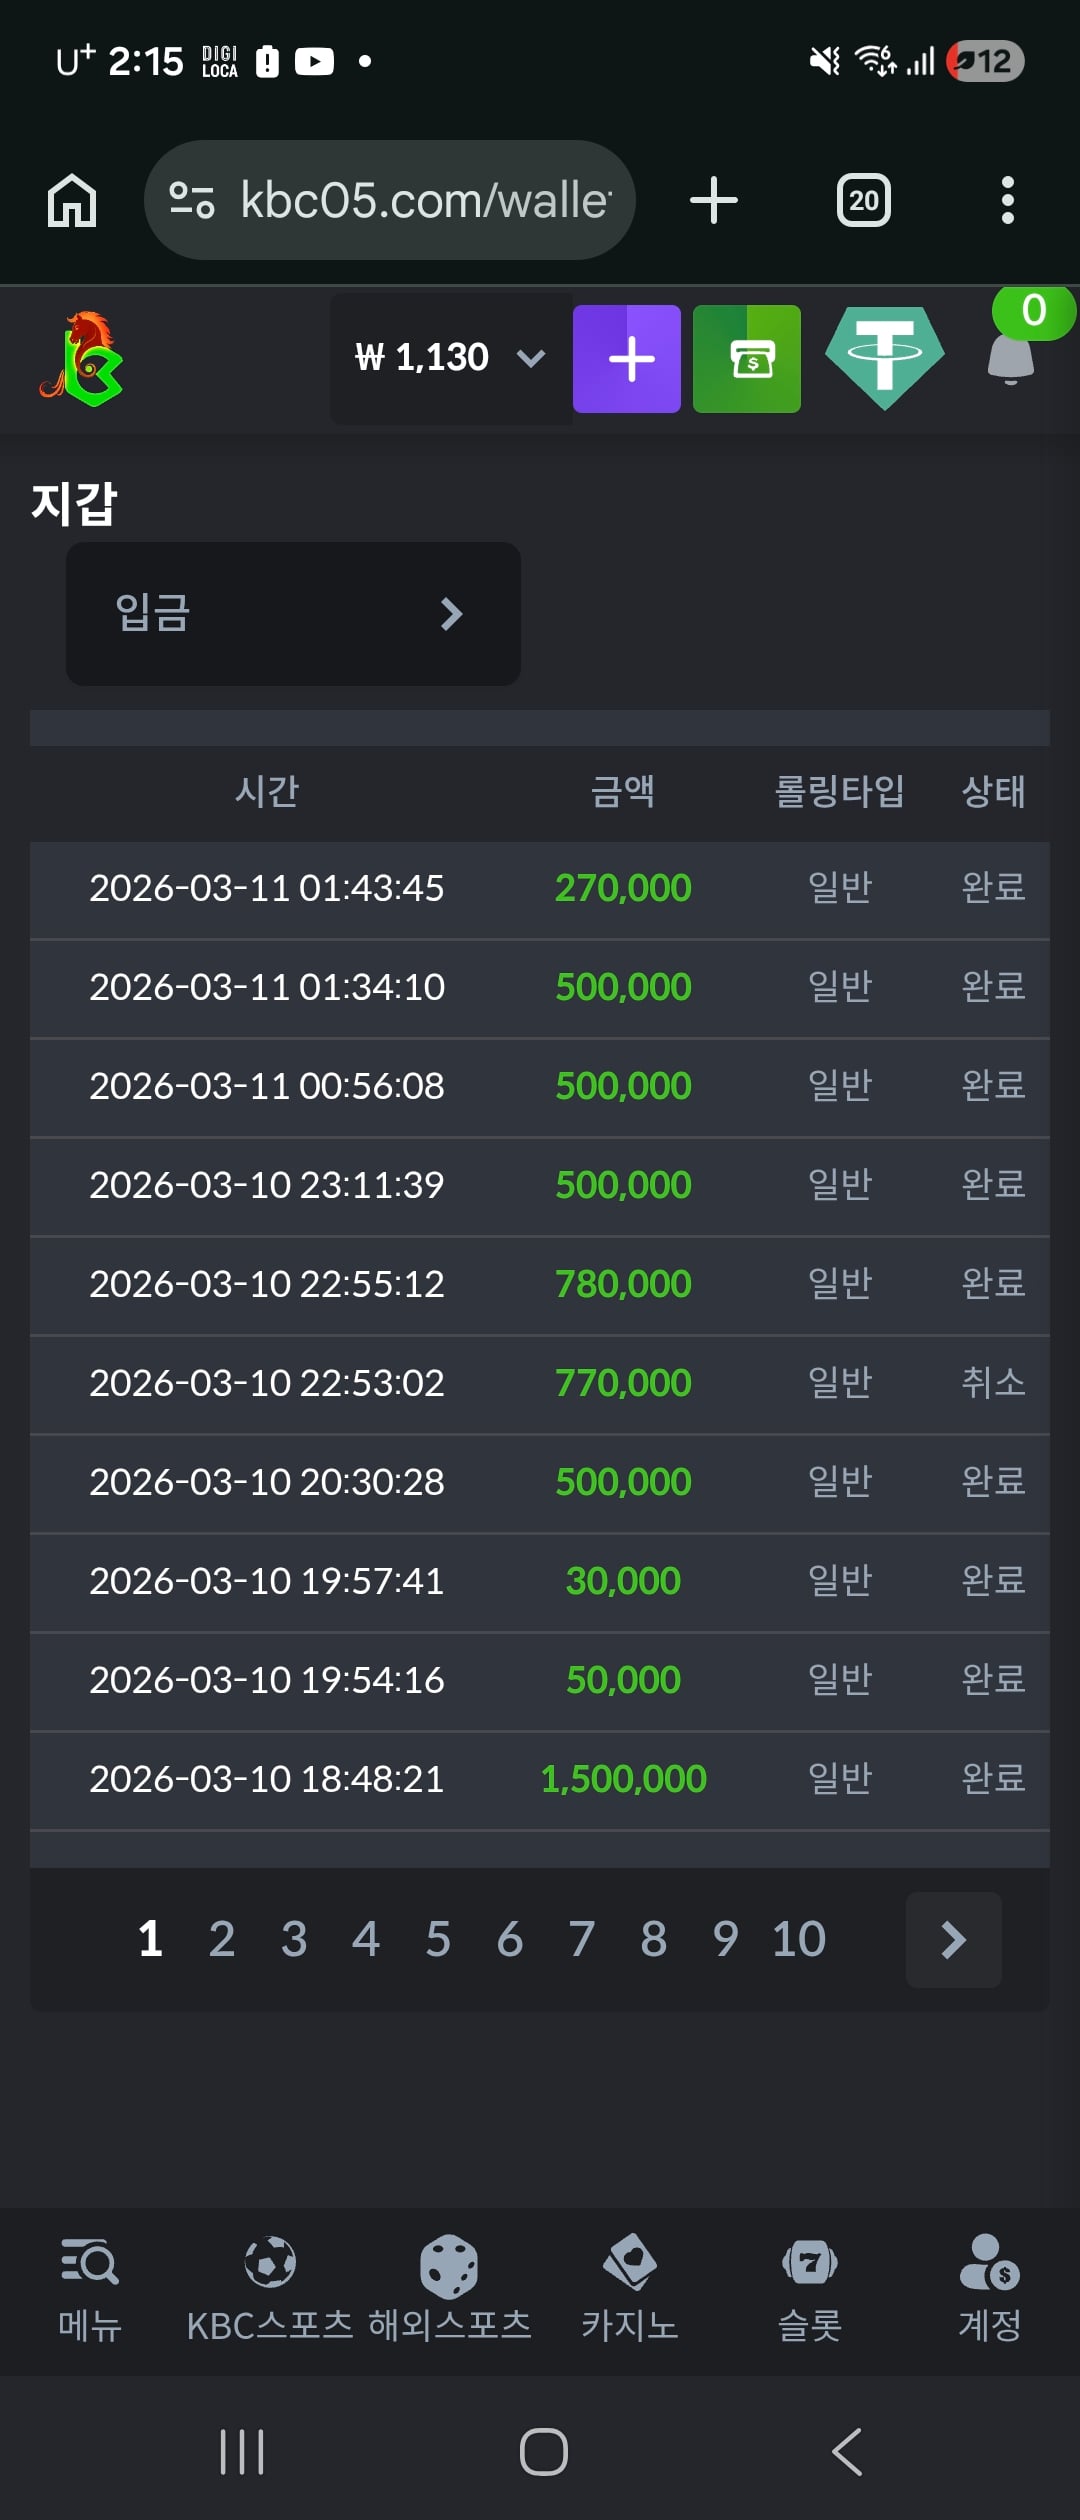
Task: Tap the browser home icon
Action: [72, 200]
